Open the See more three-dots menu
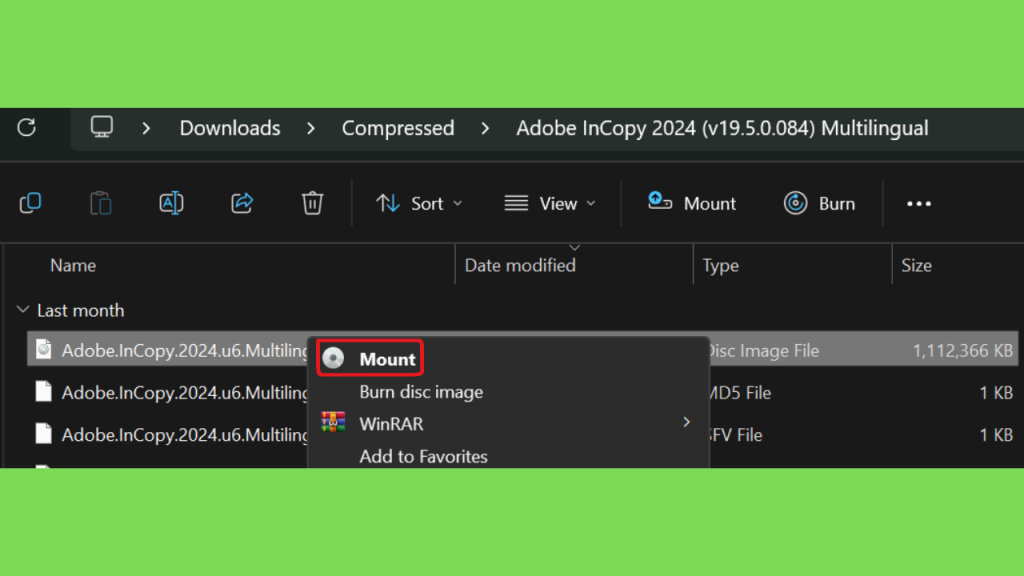1024x576 pixels. pyautogui.click(x=919, y=204)
